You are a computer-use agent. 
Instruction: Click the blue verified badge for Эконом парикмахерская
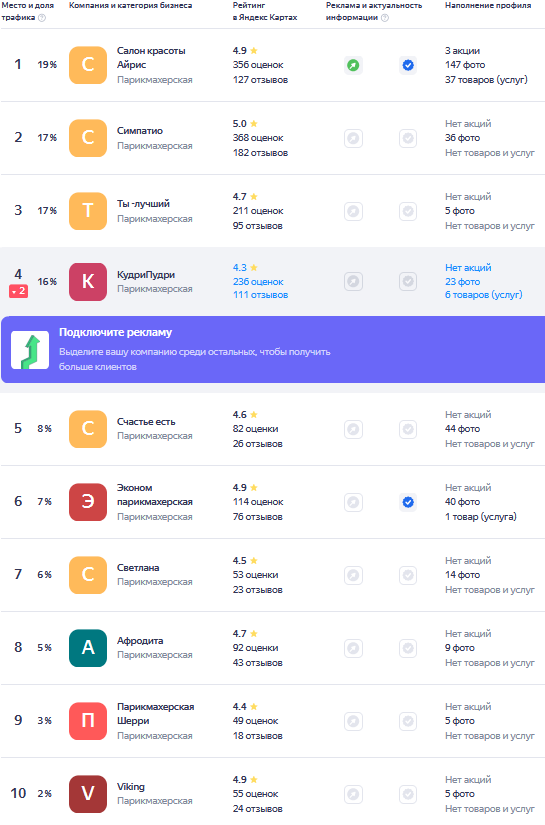click(408, 502)
